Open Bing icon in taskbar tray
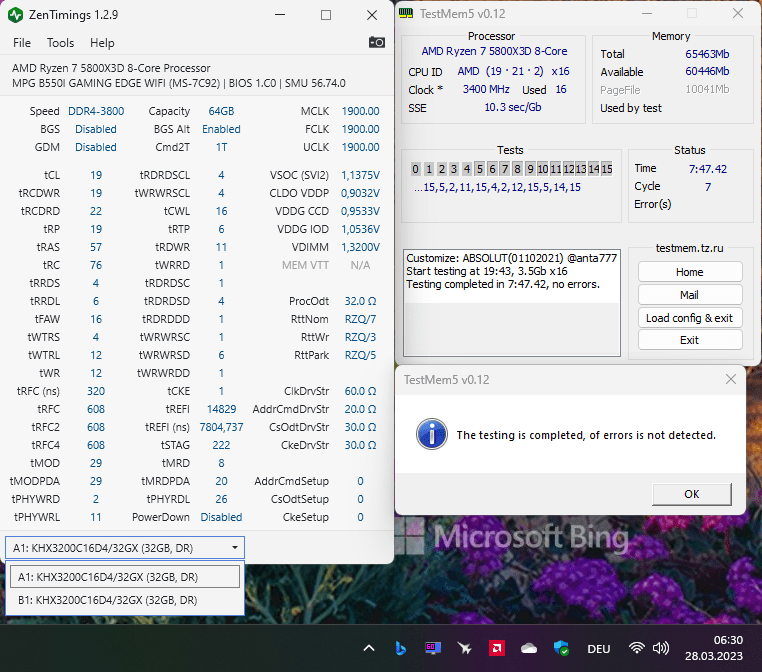This screenshot has width=762, height=672. (x=400, y=648)
